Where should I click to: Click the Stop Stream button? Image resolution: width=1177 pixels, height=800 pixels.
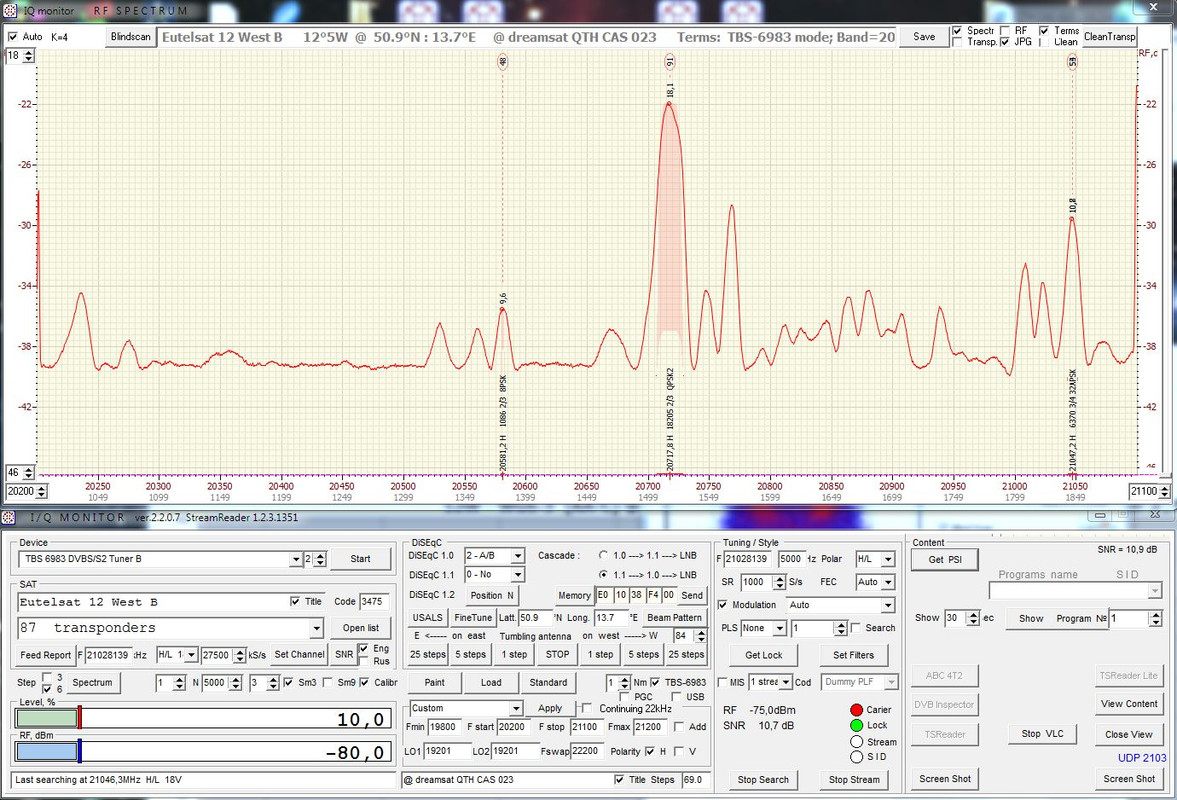(854, 780)
